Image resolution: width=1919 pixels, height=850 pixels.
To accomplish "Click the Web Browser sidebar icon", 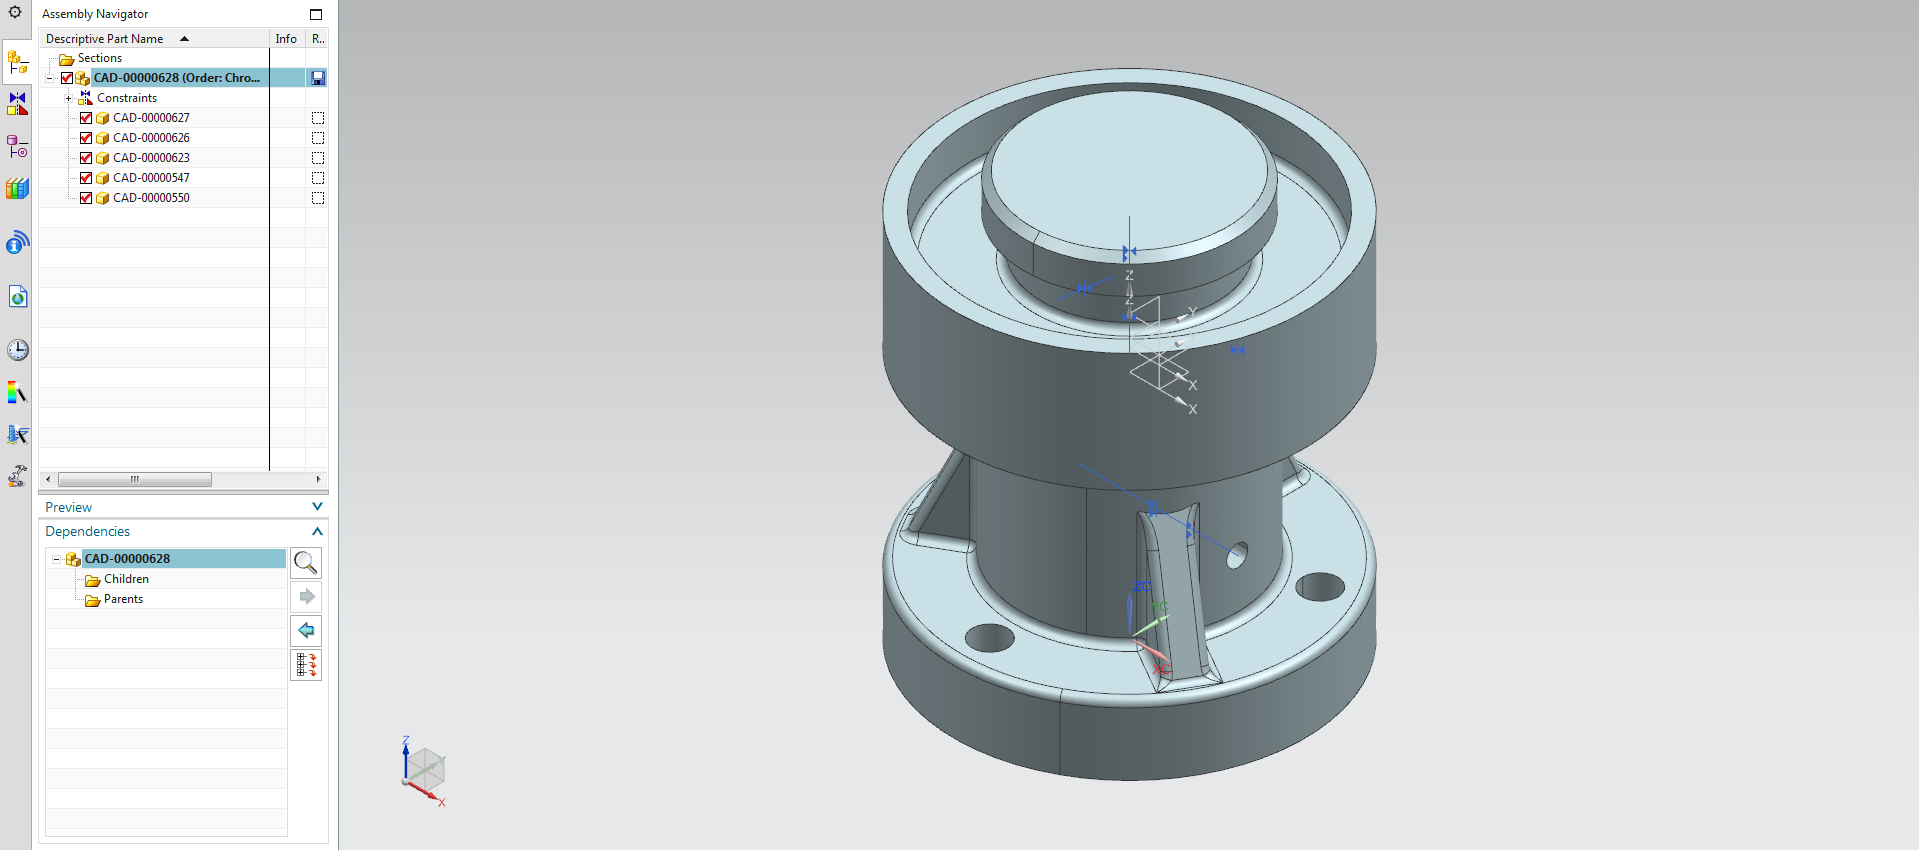I will point(17,297).
